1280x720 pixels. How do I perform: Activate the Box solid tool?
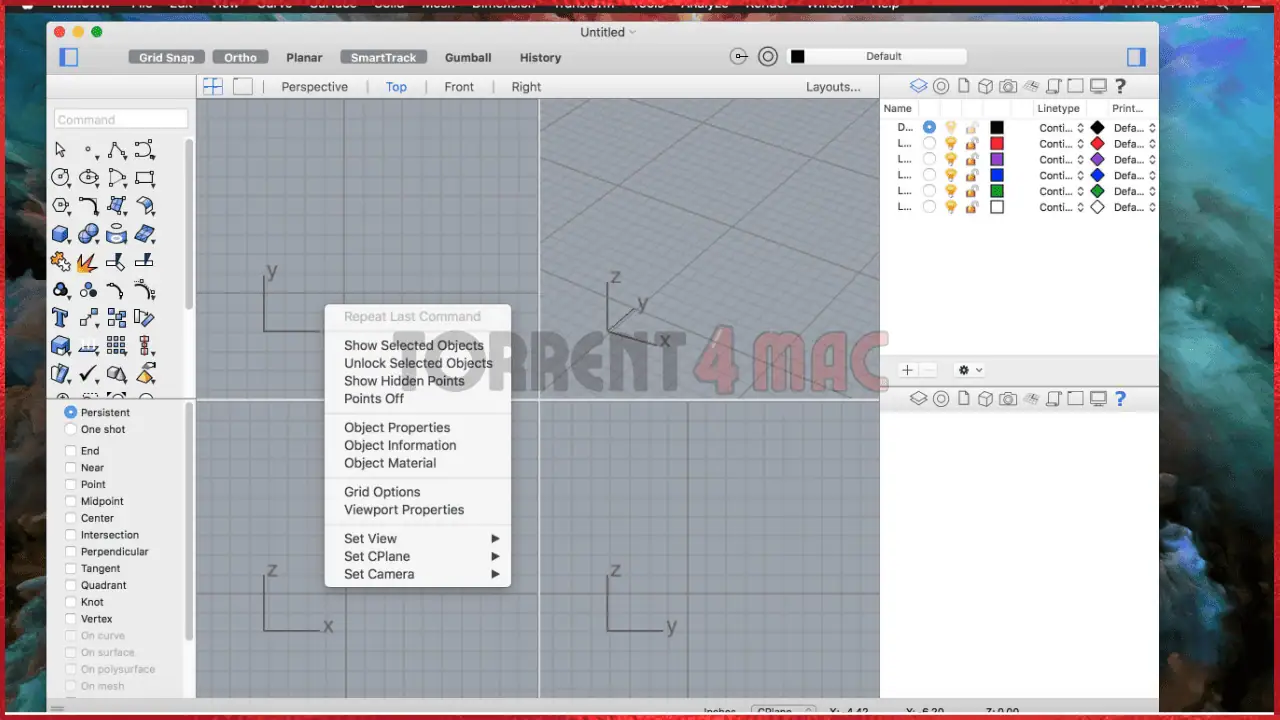point(60,233)
